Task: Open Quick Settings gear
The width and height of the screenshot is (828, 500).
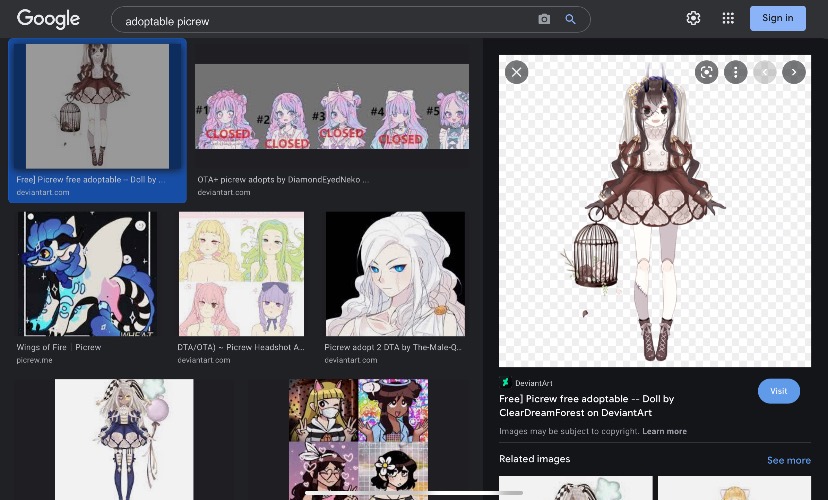Action: click(x=693, y=18)
